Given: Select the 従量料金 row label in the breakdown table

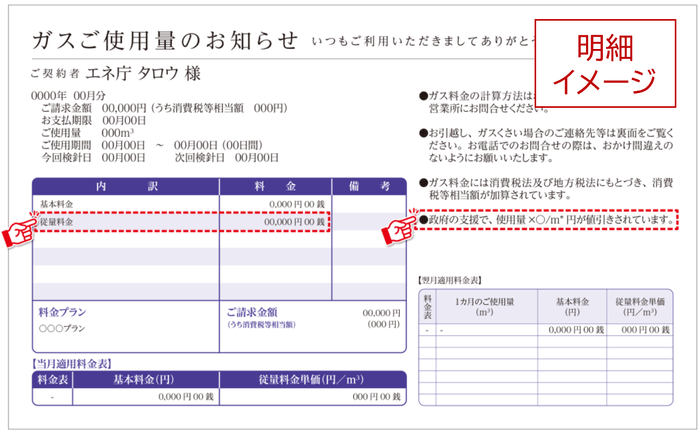Looking at the screenshot, I should coord(56,222).
